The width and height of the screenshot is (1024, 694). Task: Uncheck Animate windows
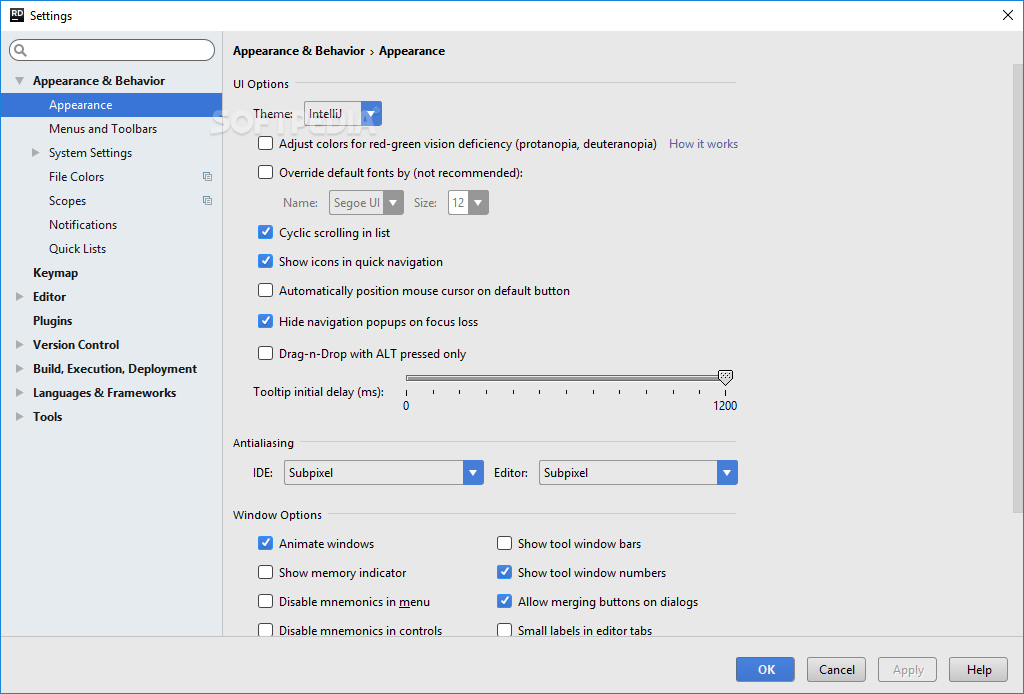point(265,543)
